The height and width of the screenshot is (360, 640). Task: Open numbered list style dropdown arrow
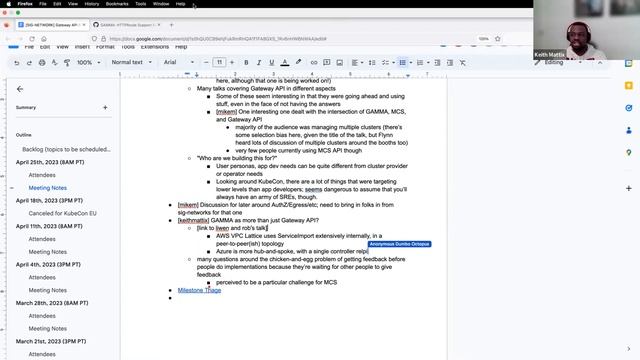pos(428,62)
